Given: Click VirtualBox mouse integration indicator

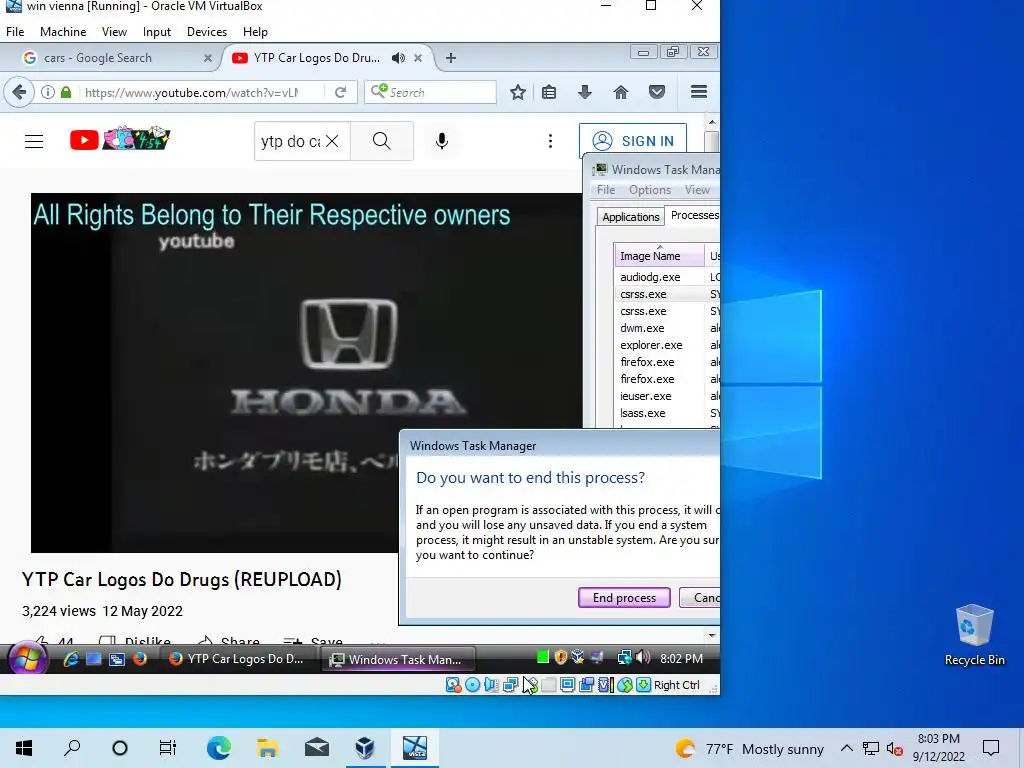Looking at the screenshot, I should (625, 685).
